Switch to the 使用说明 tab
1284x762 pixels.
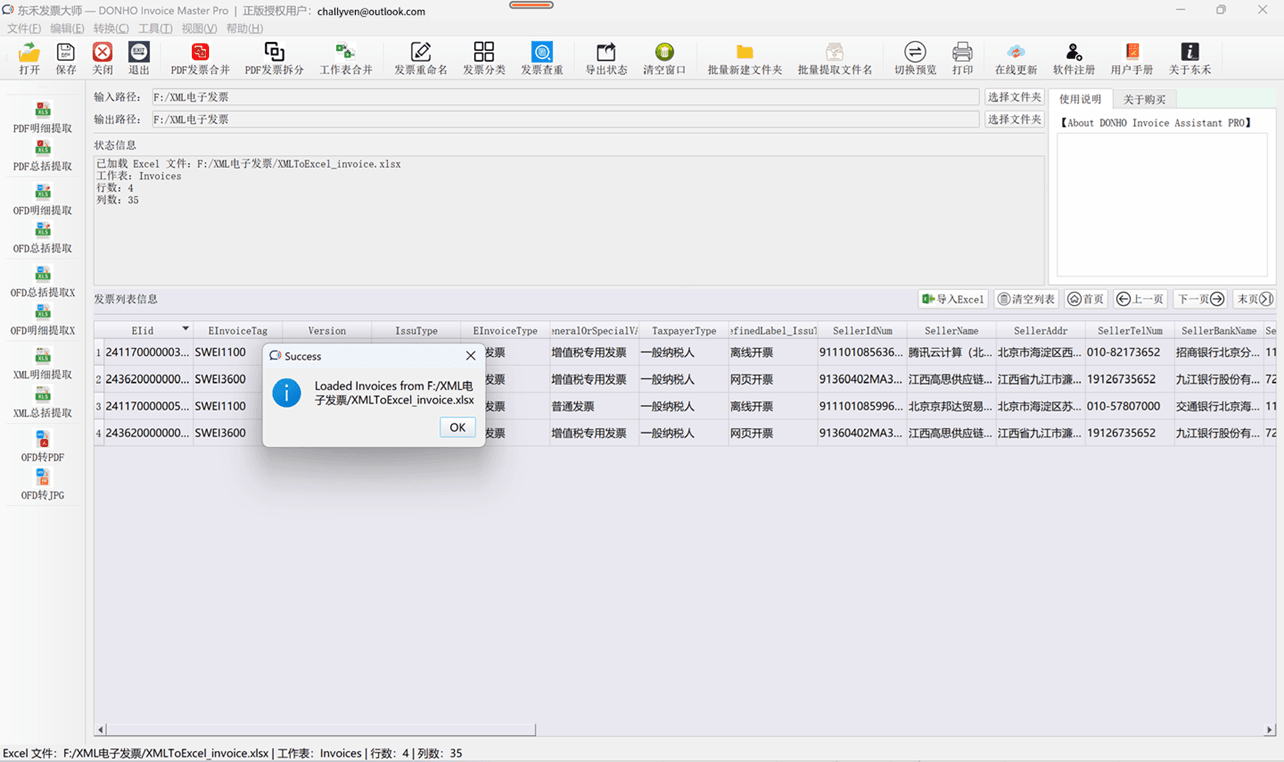point(1080,99)
